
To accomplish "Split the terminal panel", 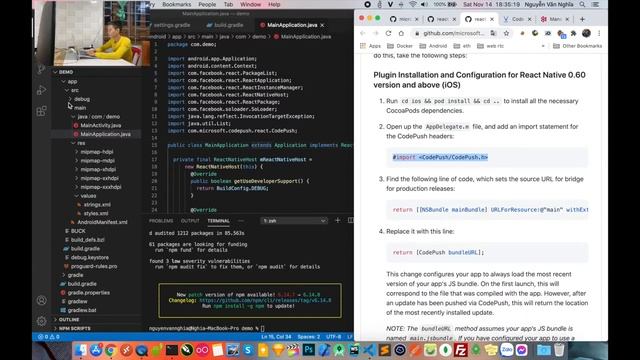I will 350,220.
